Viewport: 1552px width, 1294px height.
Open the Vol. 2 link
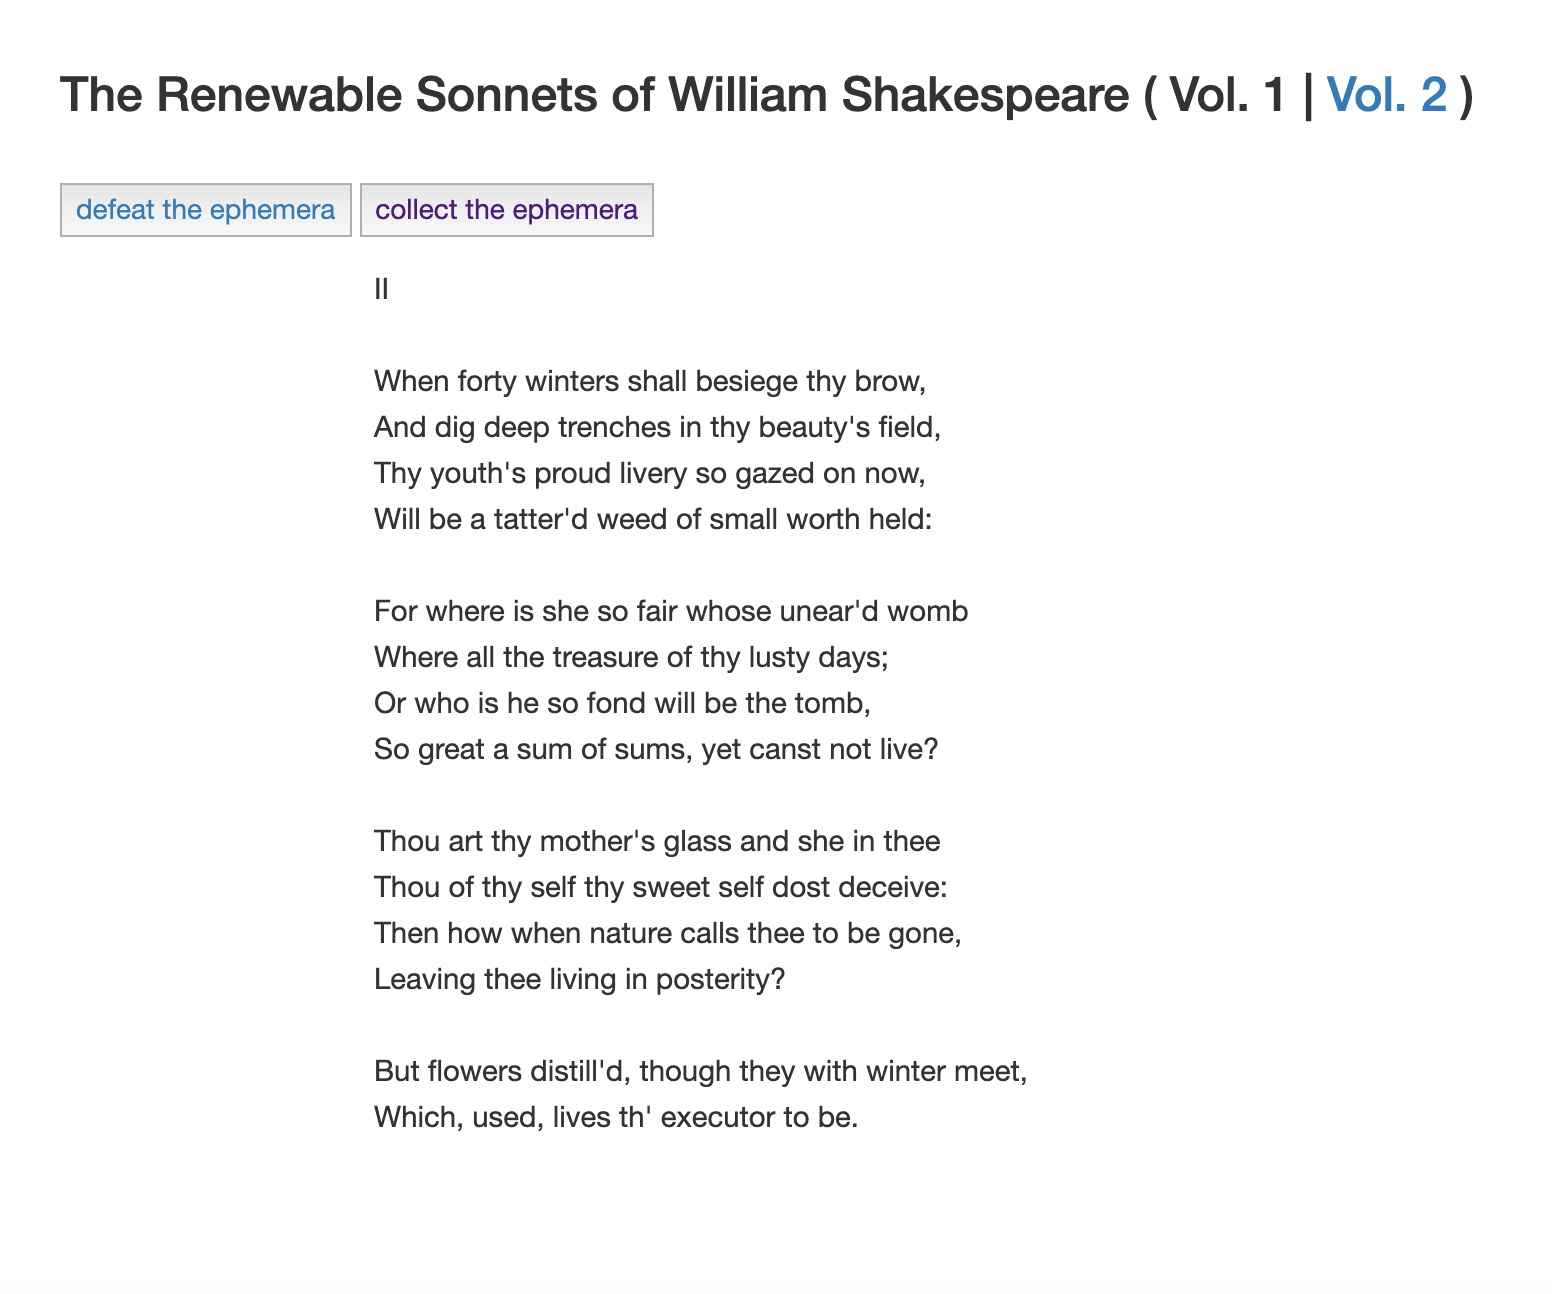coord(1386,95)
